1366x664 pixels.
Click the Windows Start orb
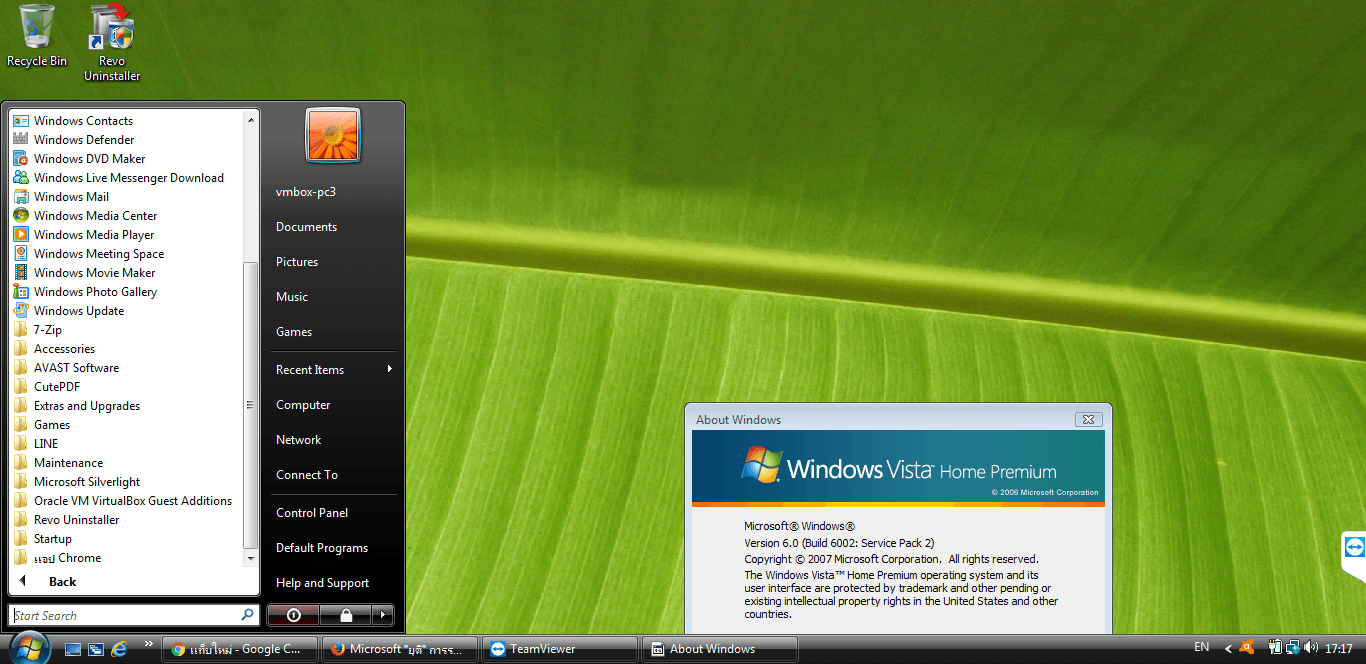[28, 648]
